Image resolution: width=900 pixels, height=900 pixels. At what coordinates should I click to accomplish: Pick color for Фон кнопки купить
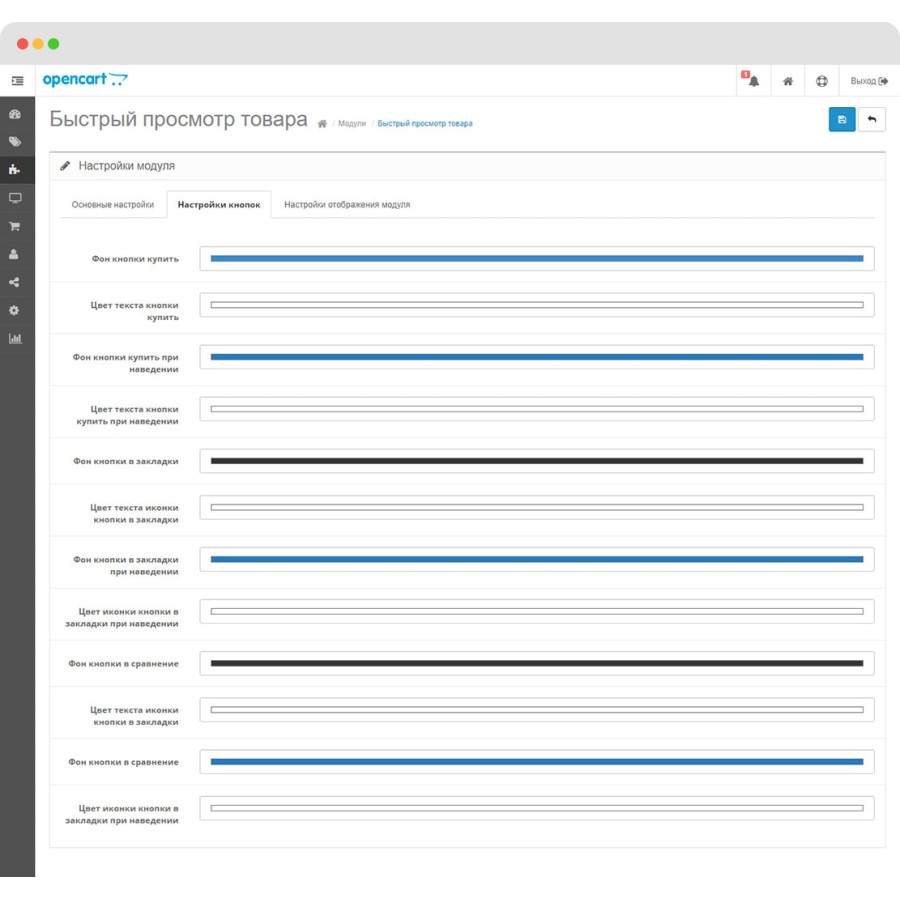tap(537, 259)
